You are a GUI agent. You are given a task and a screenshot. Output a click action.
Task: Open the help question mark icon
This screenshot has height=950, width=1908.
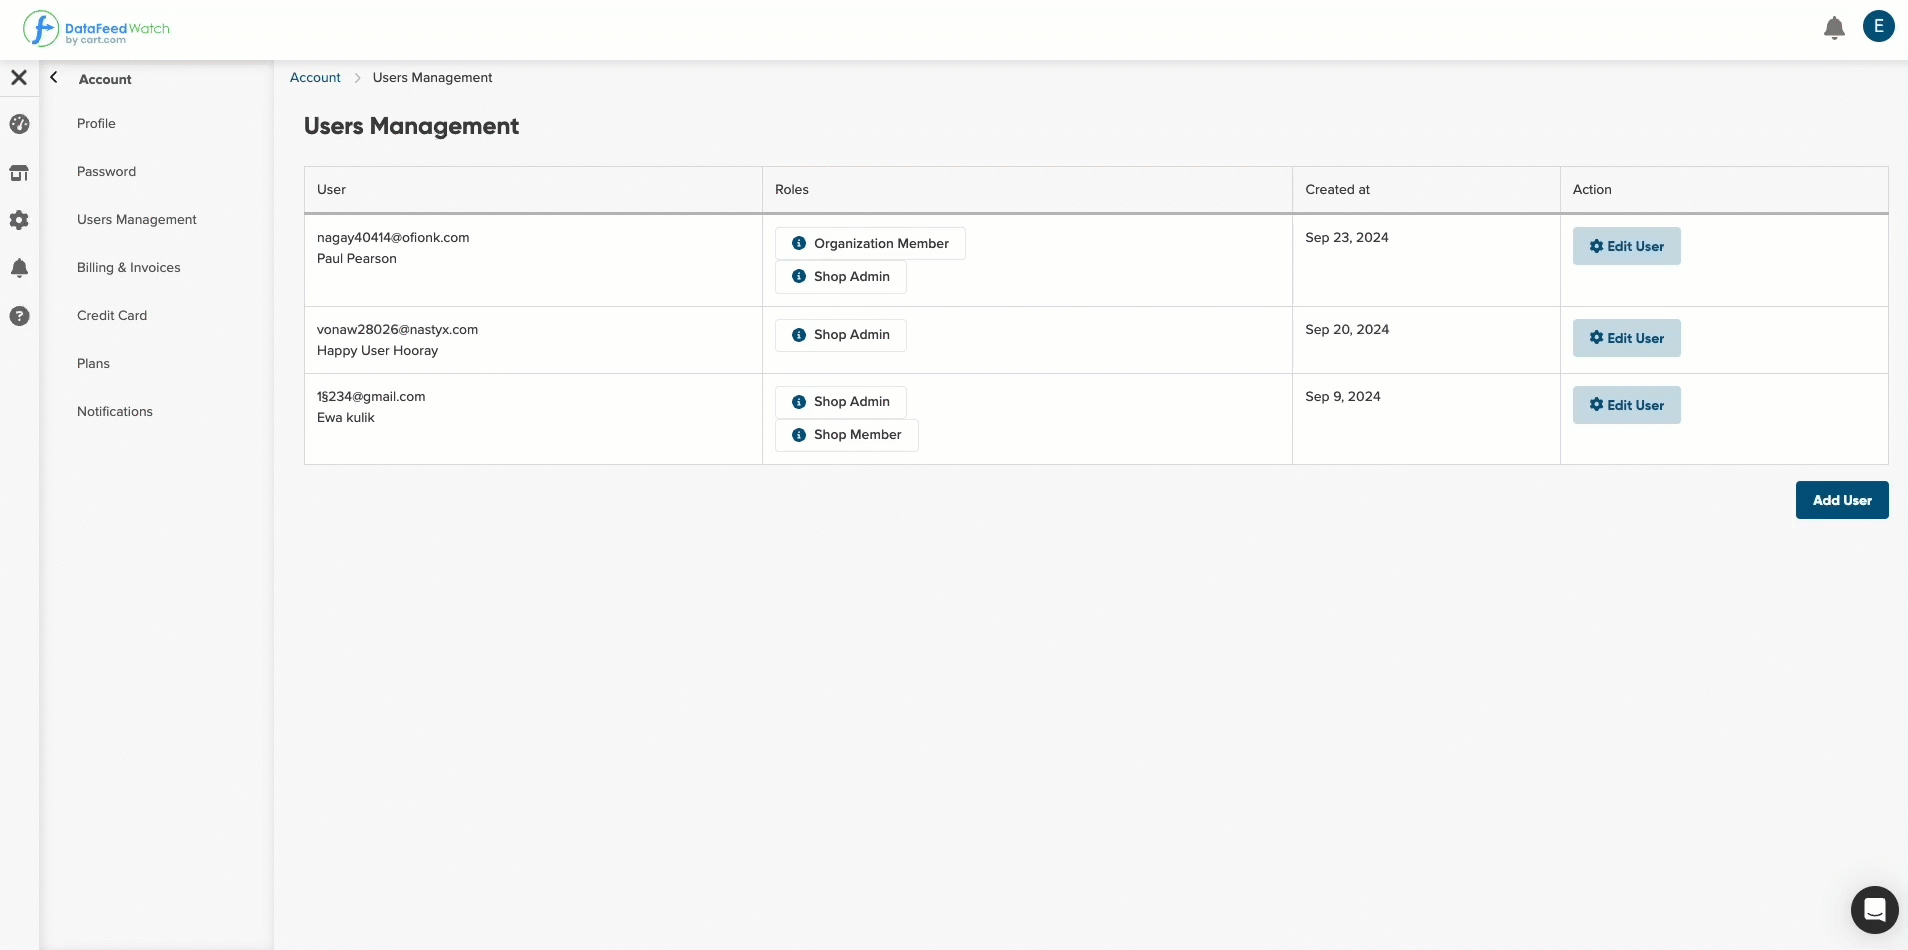[19, 316]
